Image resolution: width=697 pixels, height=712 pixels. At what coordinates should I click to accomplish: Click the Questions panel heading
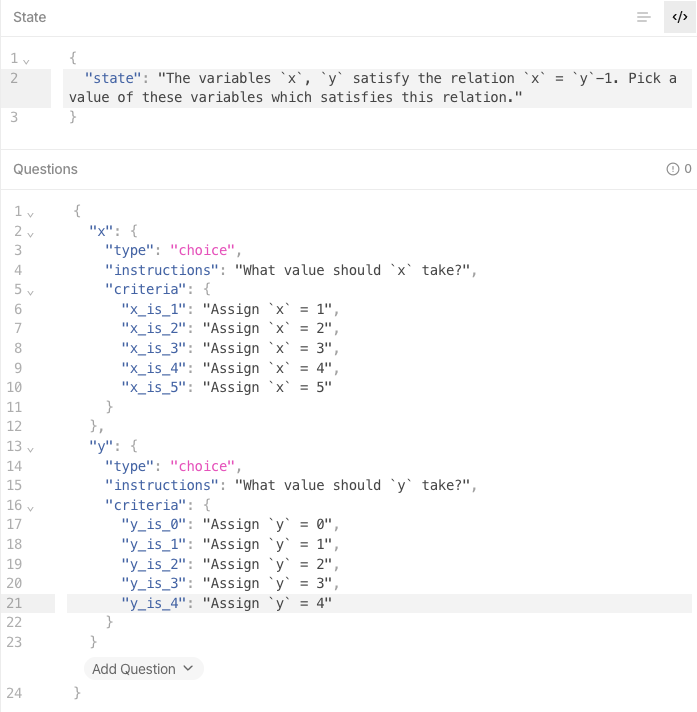pos(45,169)
